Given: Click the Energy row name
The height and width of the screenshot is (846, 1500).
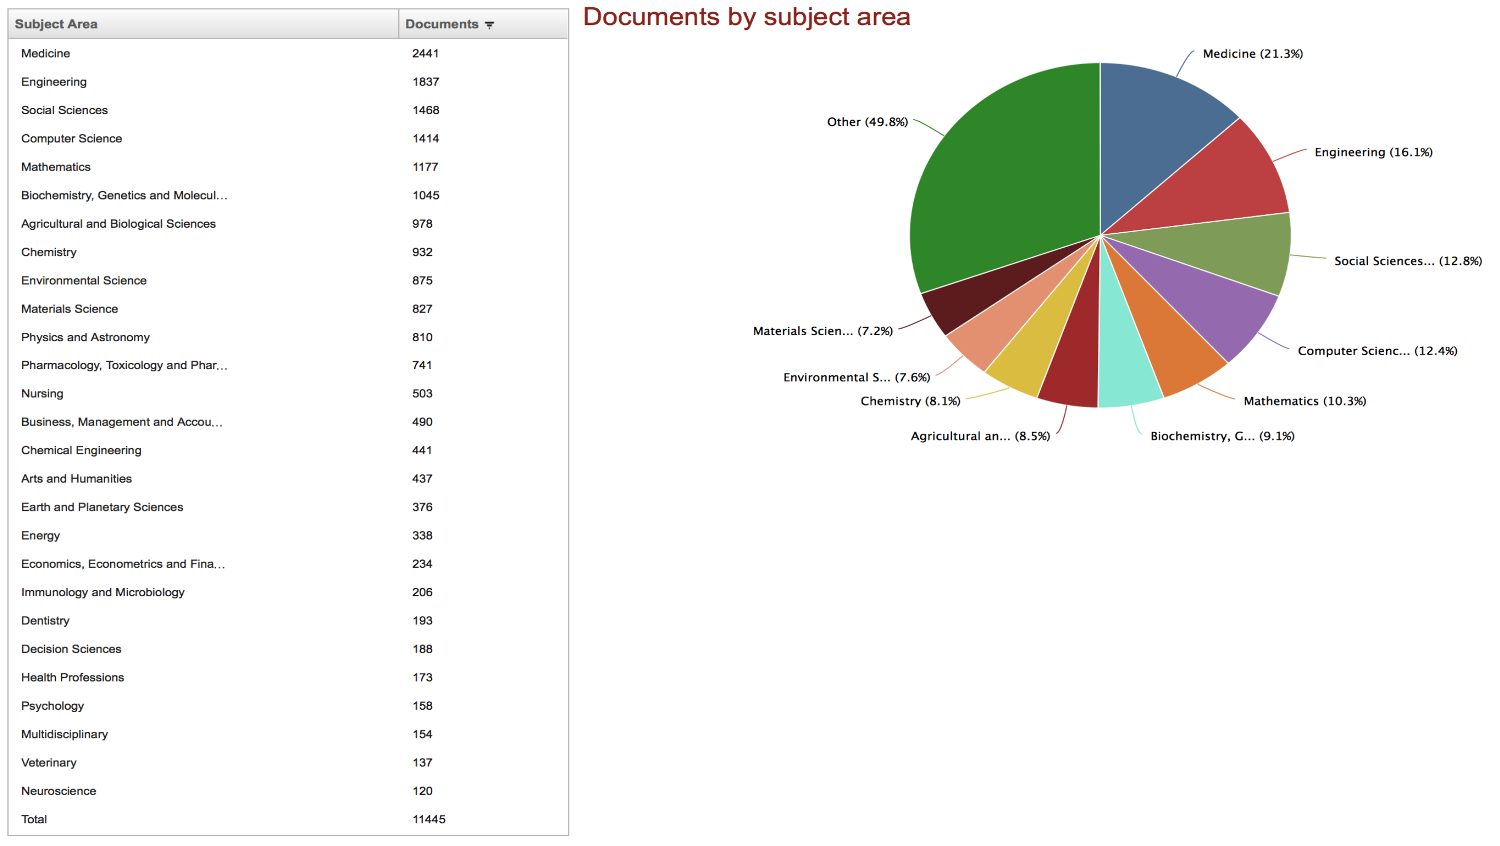Looking at the screenshot, I should 40,536.
